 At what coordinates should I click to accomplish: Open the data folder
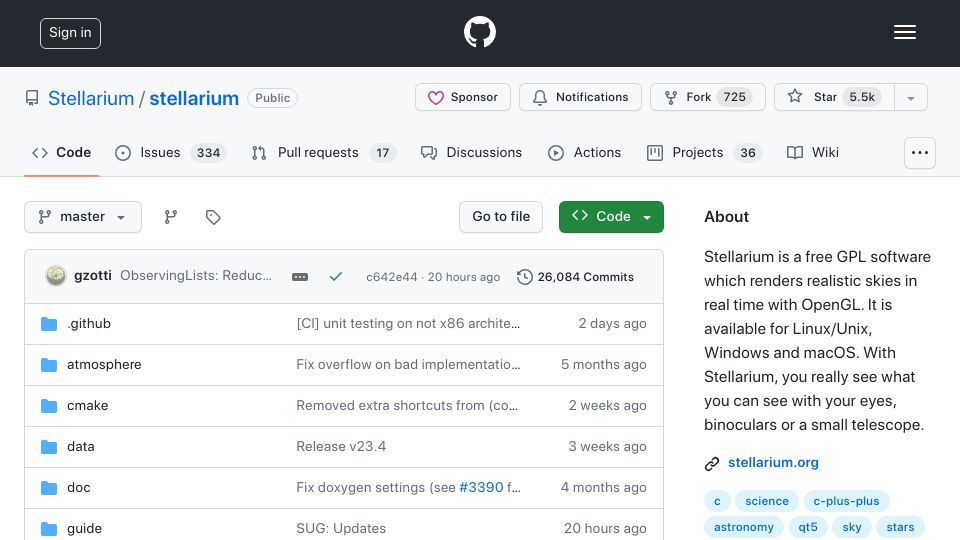[81, 446]
